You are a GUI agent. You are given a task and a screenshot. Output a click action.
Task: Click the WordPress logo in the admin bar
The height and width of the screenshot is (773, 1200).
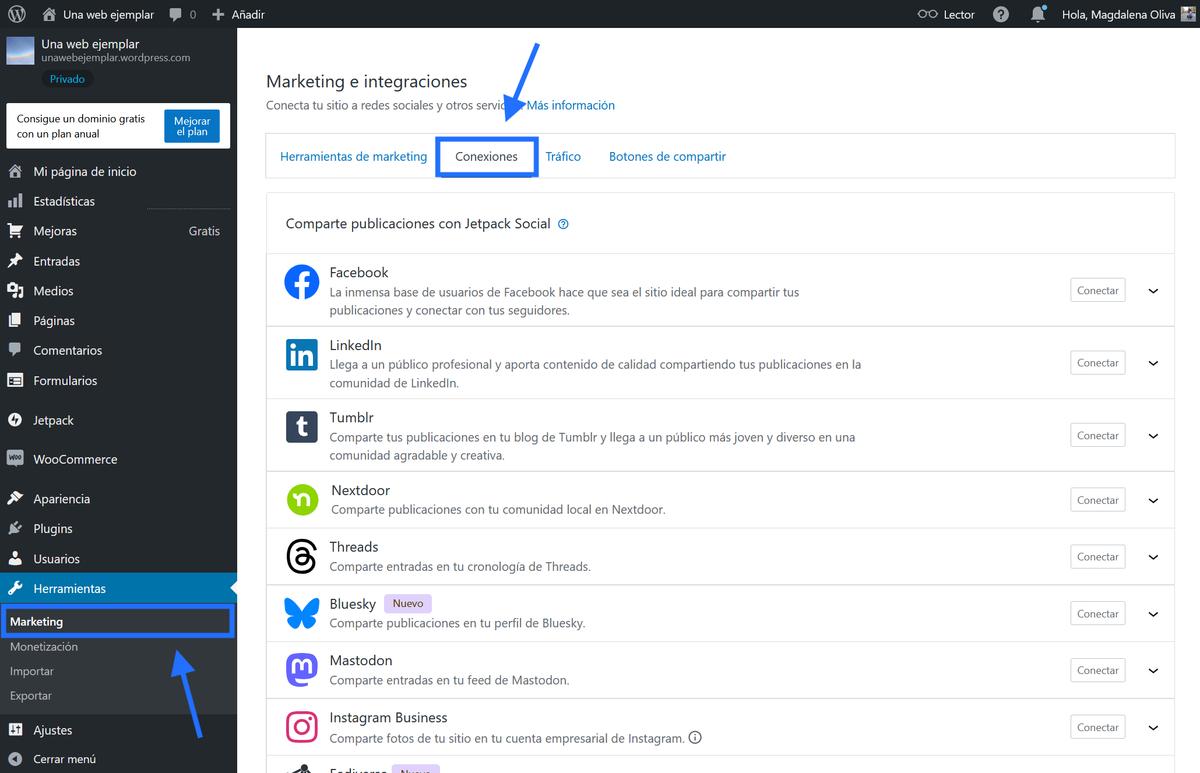[14, 14]
